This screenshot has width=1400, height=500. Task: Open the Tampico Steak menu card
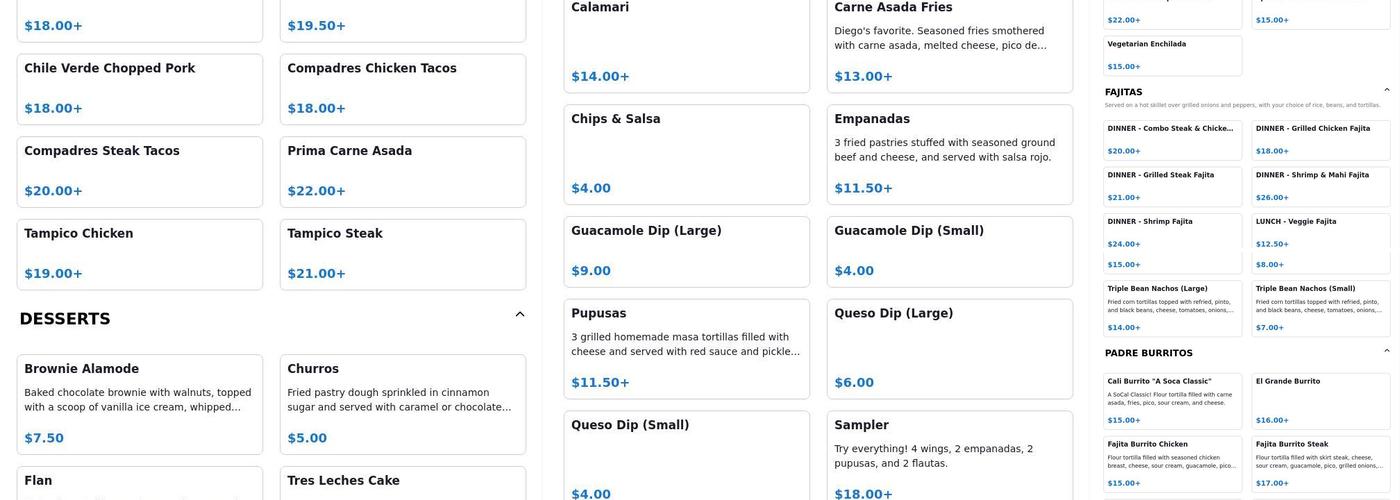coord(403,255)
